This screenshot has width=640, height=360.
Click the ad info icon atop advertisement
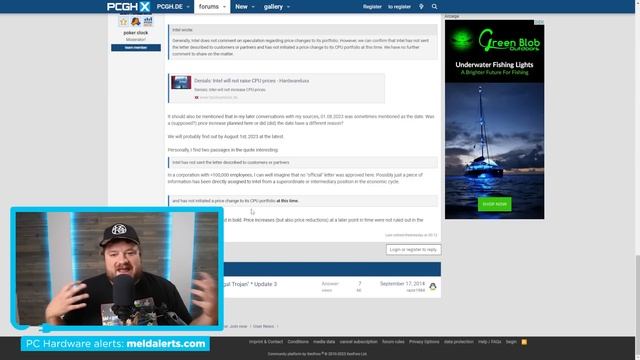click(539, 22)
